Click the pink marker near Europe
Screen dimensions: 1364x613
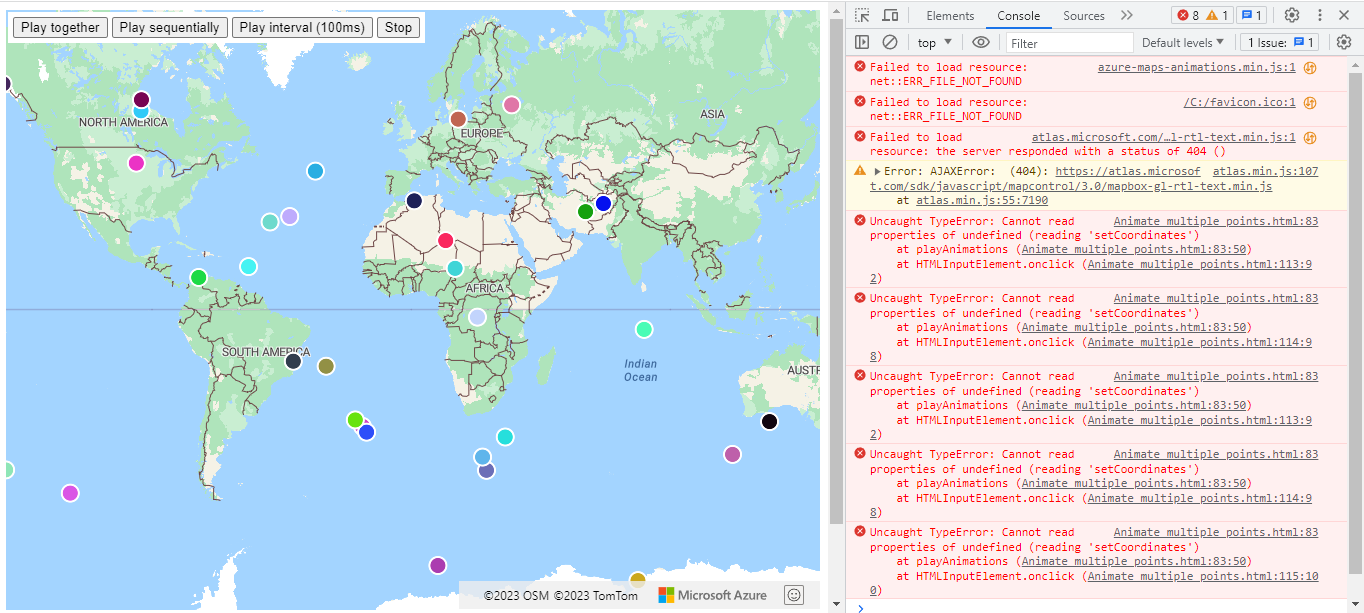(512, 103)
